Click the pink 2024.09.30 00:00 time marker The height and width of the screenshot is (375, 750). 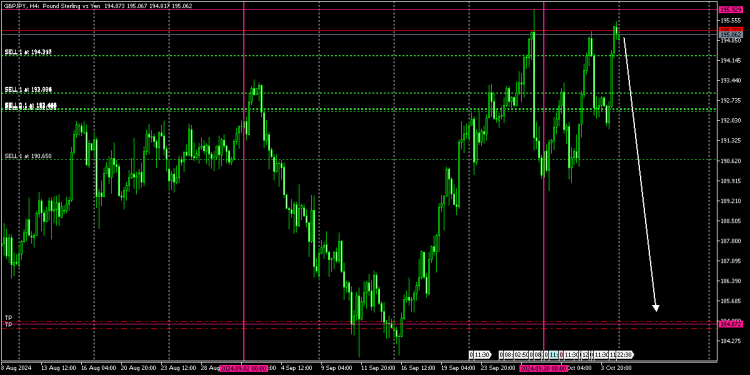point(543,368)
